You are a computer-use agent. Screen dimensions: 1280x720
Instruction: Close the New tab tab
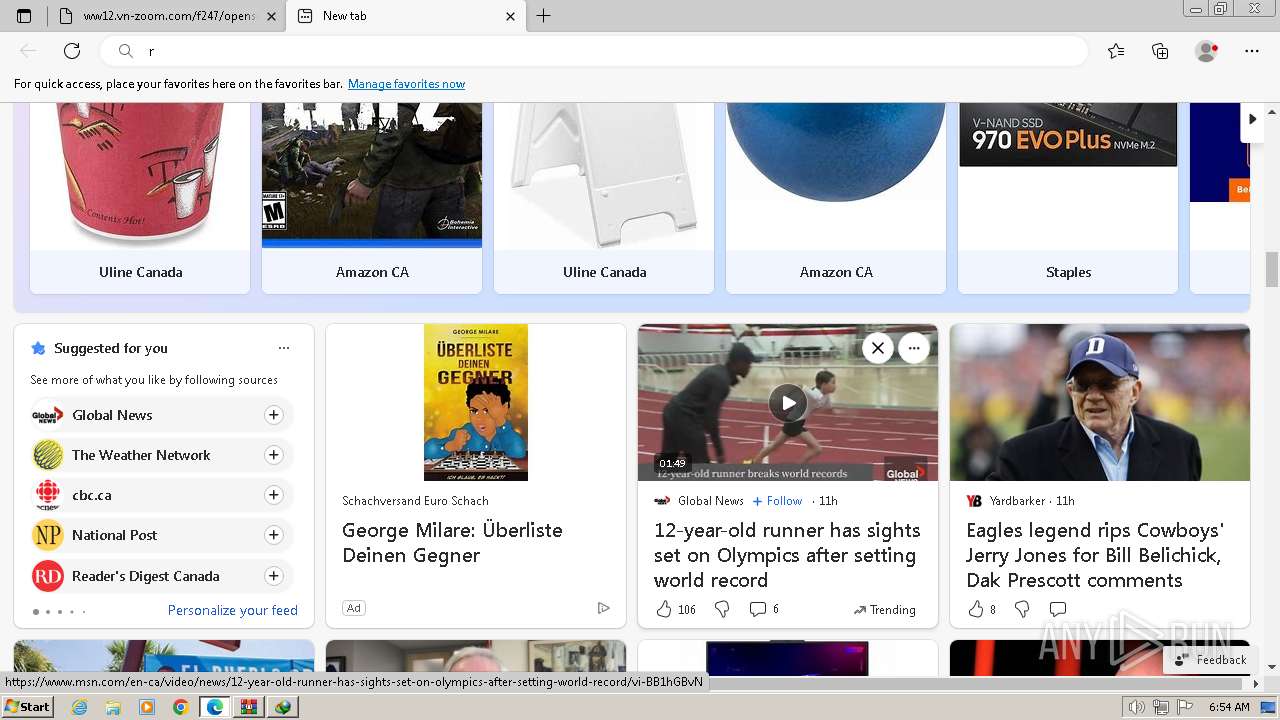click(x=511, y=16)
